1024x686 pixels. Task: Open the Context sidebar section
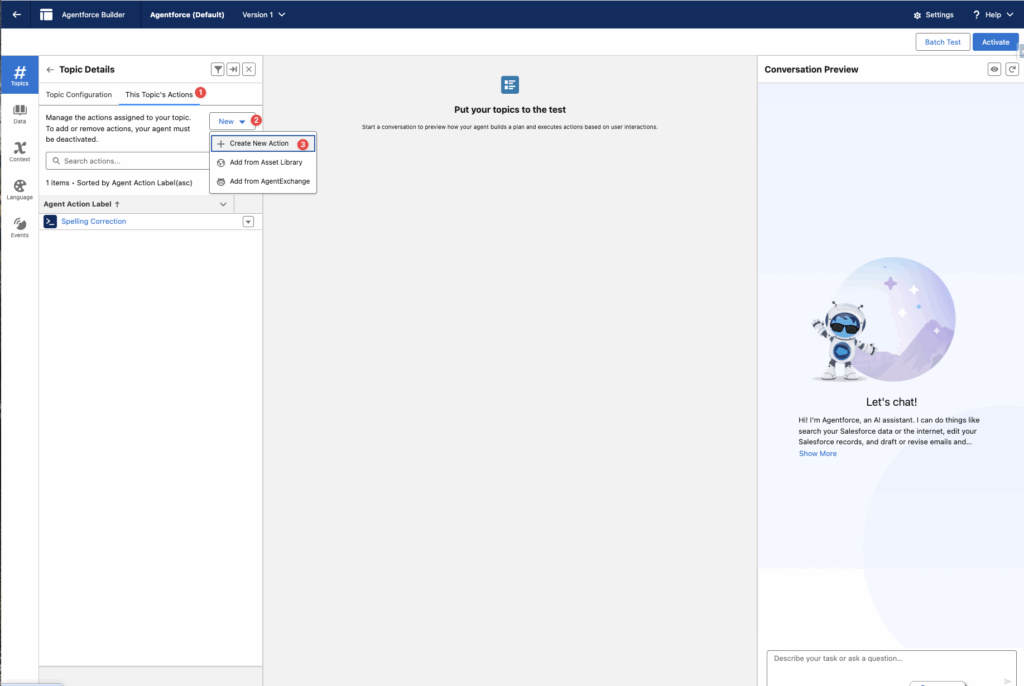(x=20, y=152)
